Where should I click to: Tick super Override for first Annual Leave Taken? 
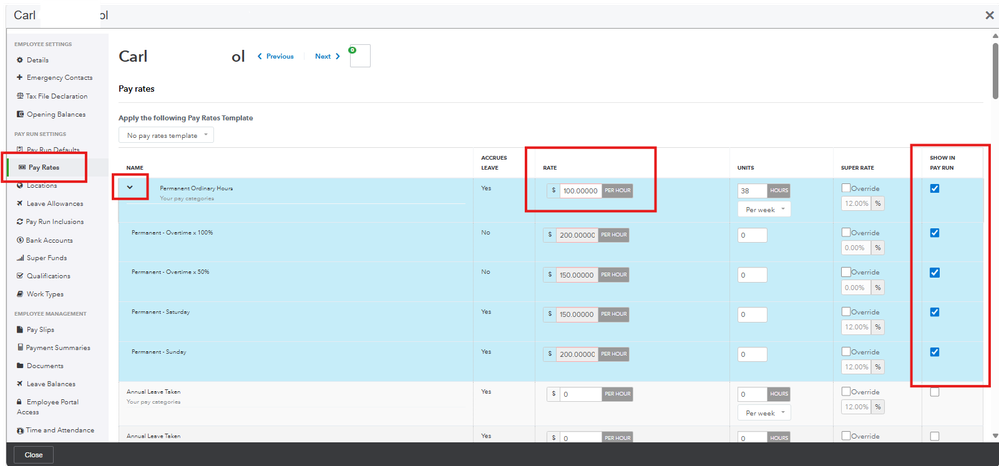[846, 391]
